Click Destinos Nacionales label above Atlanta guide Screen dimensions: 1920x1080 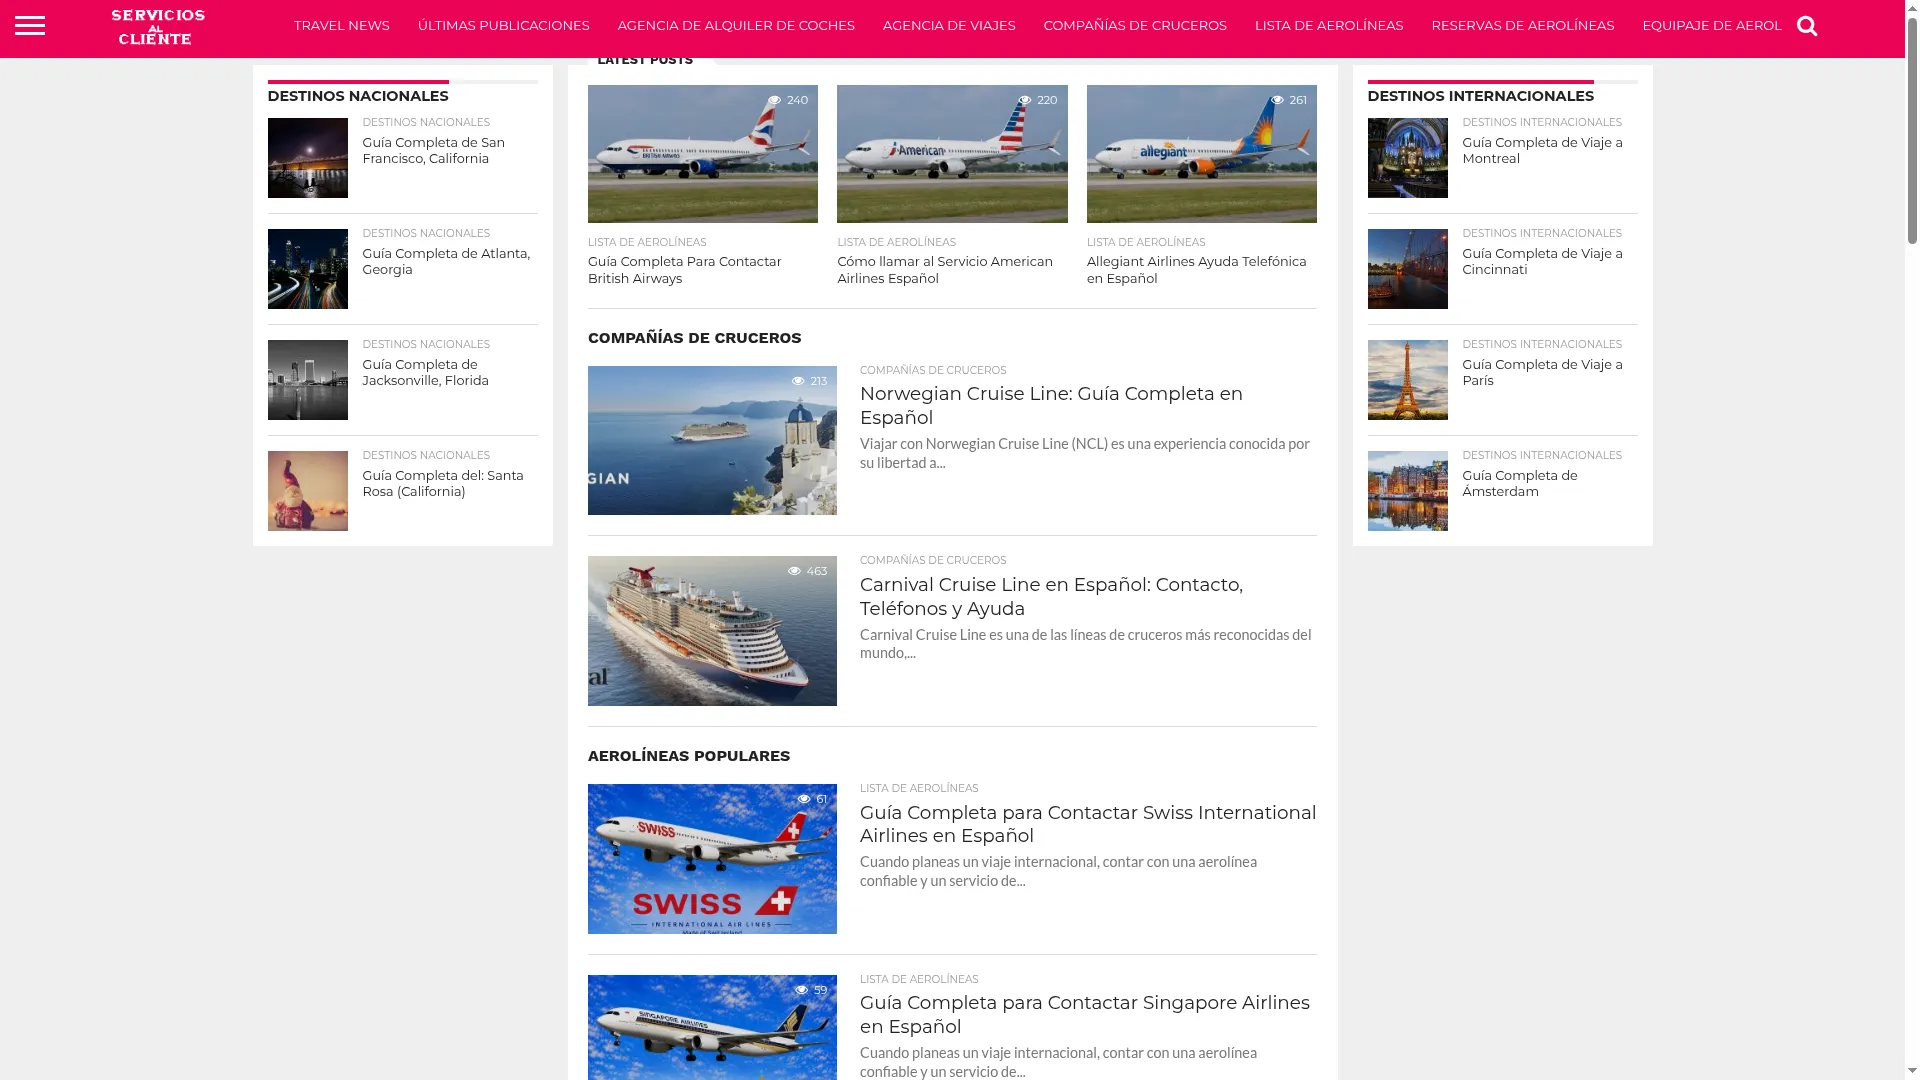coord(426,234)
